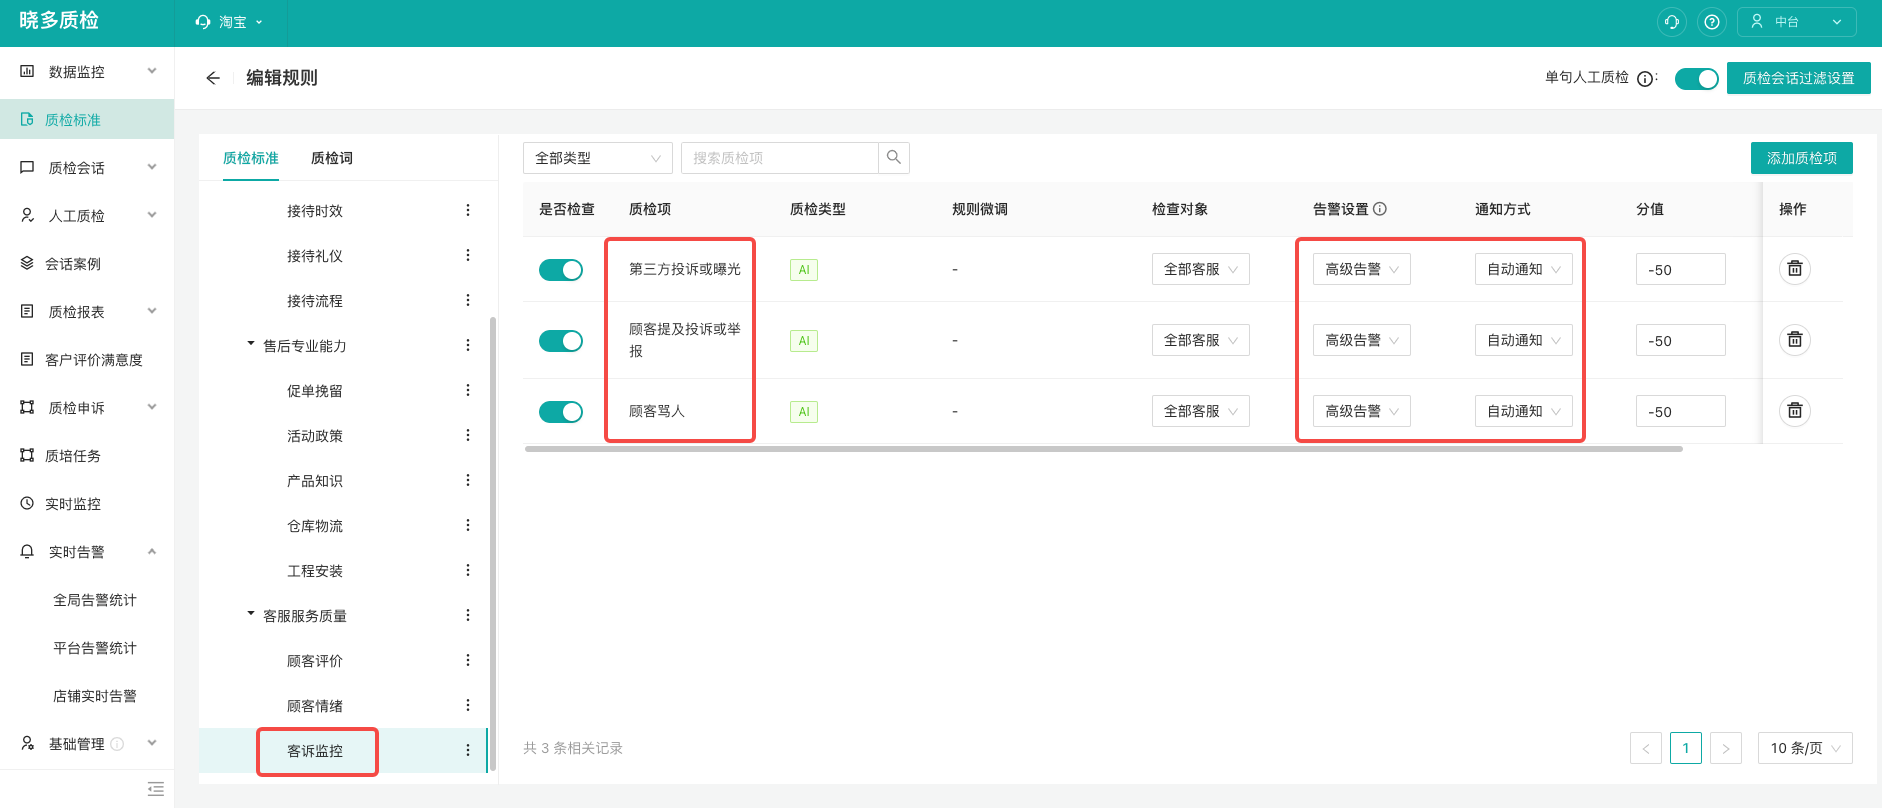Click the 质检会话过滤设置 button
Screen dimensions: 1882x808
pyautogui.click(x=1799, y=78)
